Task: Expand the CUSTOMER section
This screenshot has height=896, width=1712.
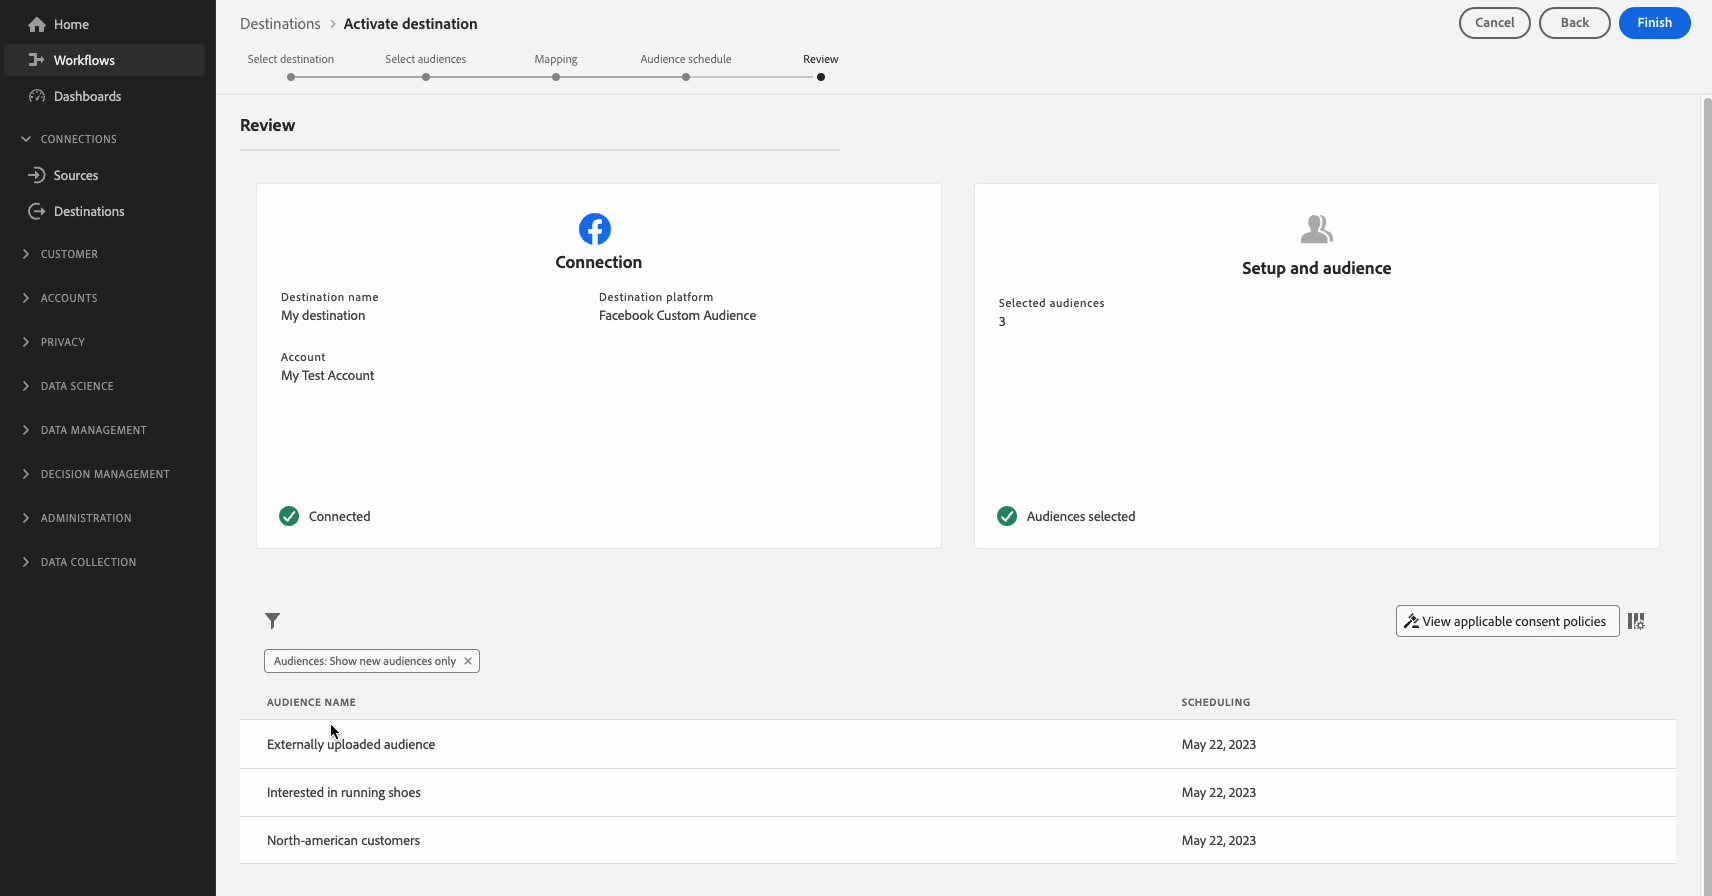Action: [26, 254]
